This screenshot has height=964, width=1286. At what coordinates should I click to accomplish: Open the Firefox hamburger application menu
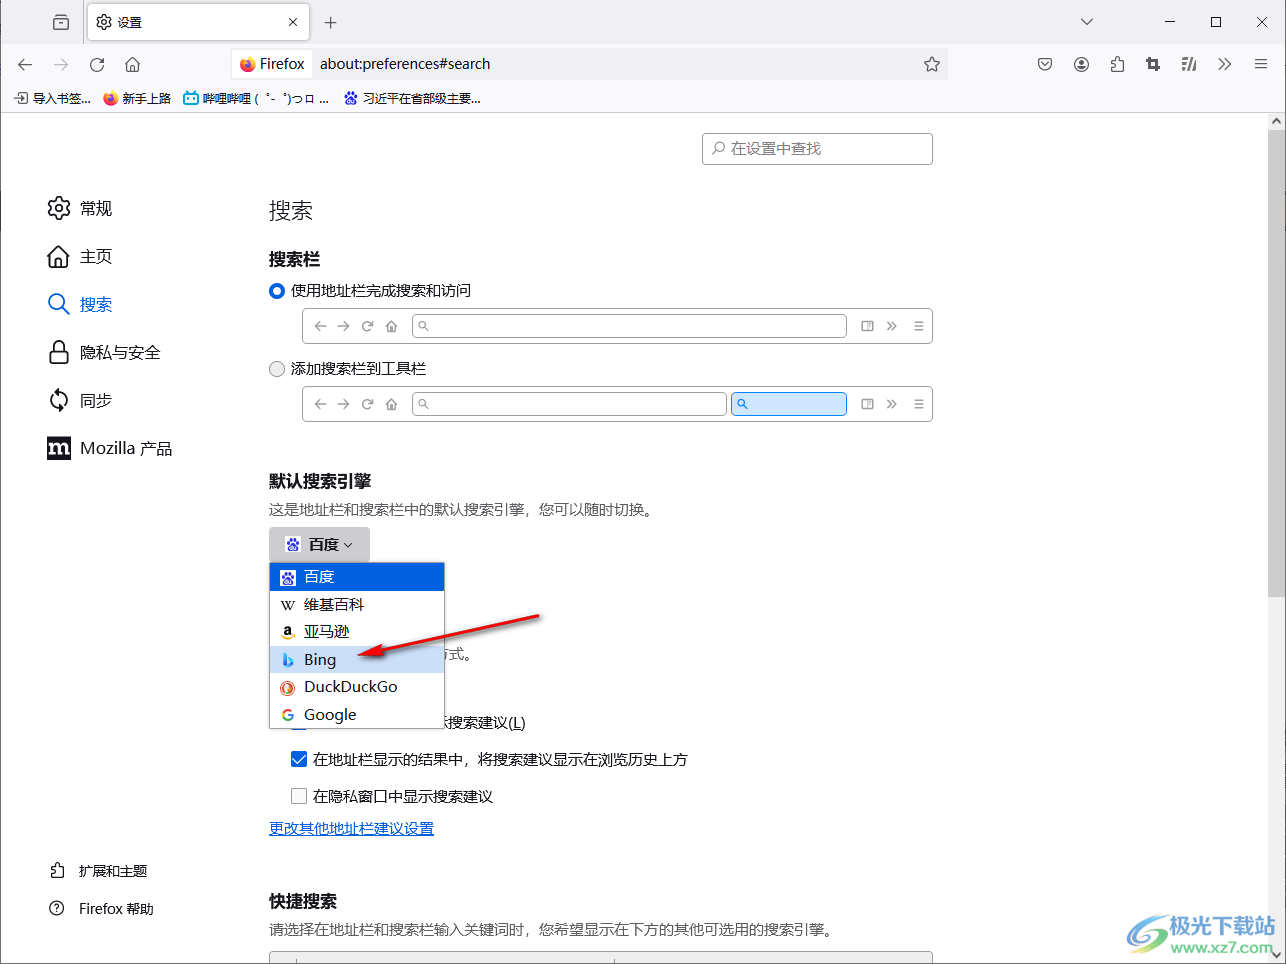coord(1261,64)
